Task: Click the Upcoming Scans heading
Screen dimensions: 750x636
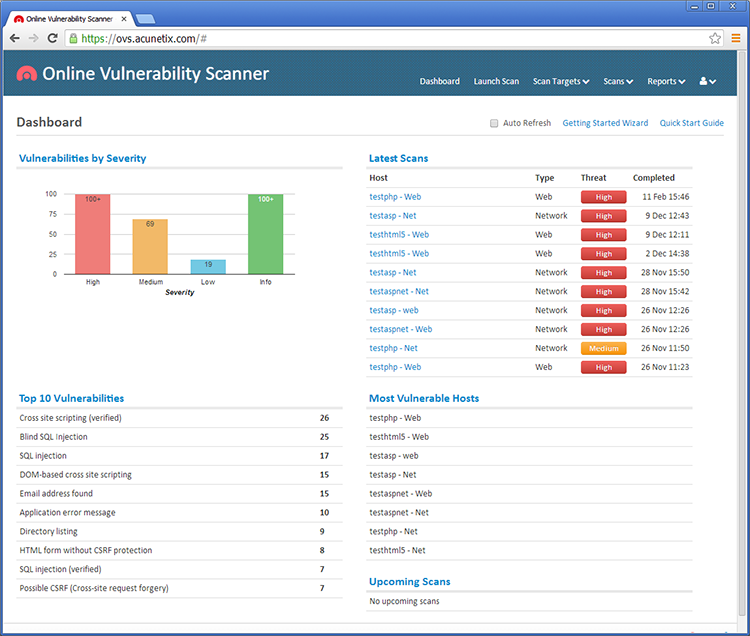Action: [x=409, y=581]
